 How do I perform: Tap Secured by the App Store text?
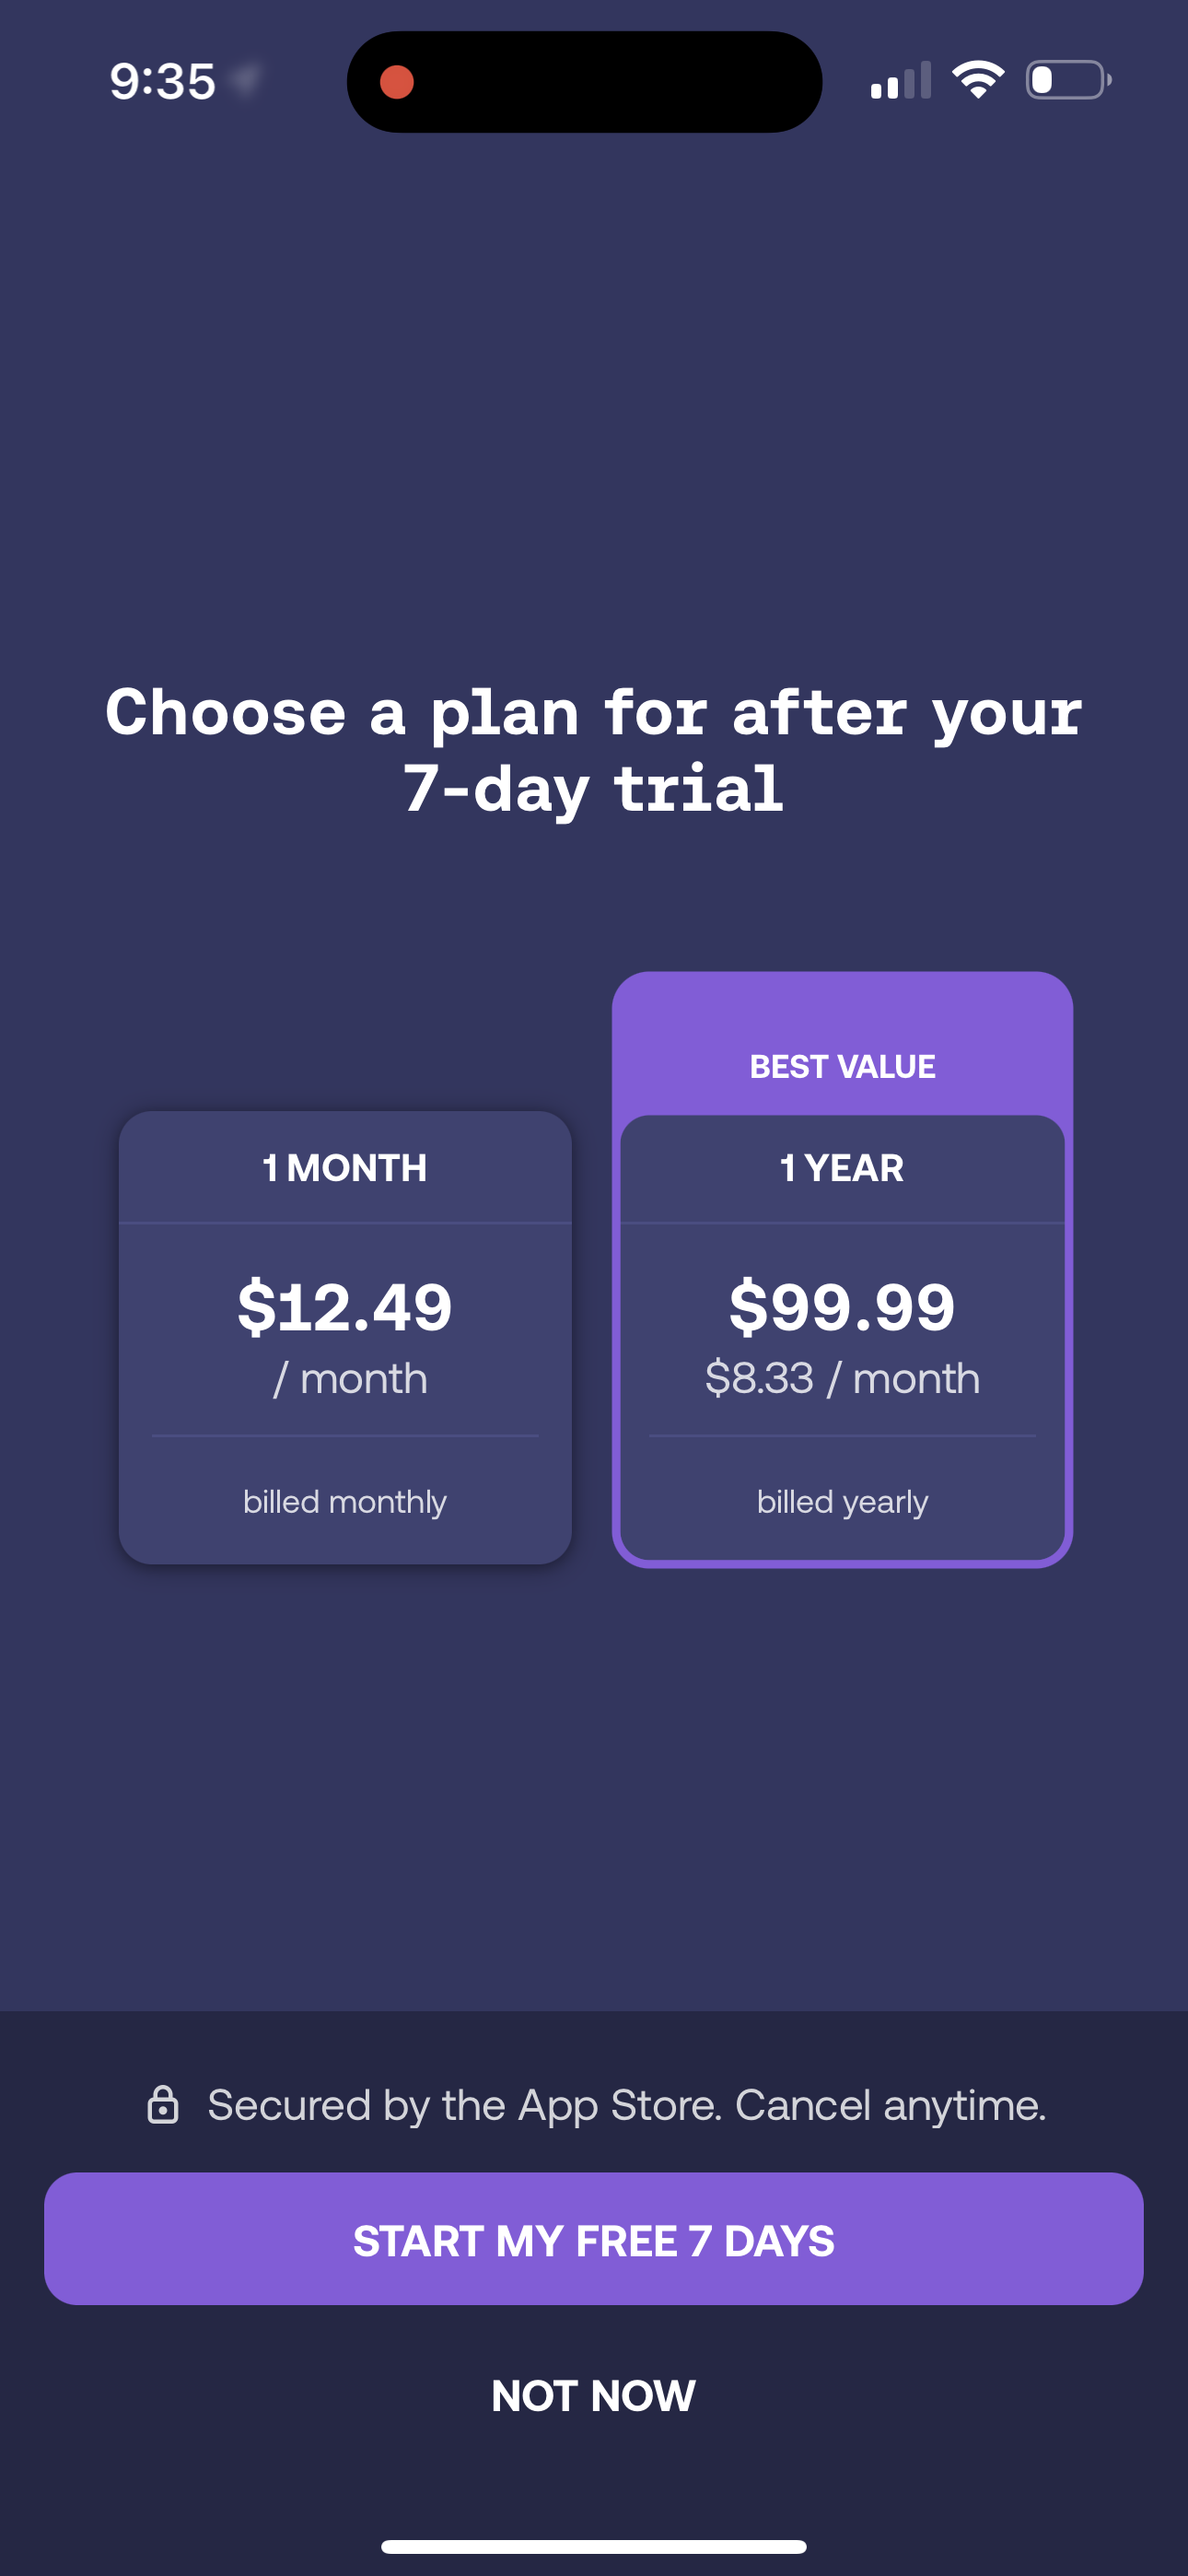point(626,2105)
